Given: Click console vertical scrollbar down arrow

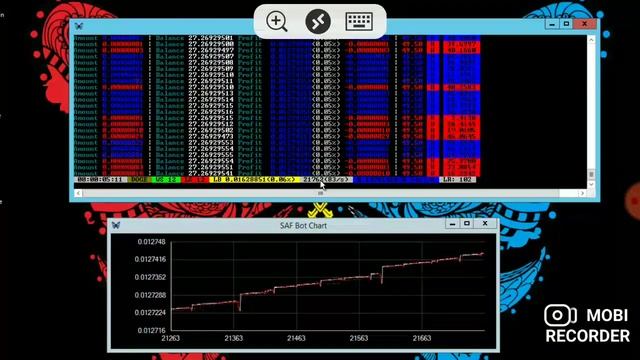Looking at the screenshot, I should click(x=591, y=184).
